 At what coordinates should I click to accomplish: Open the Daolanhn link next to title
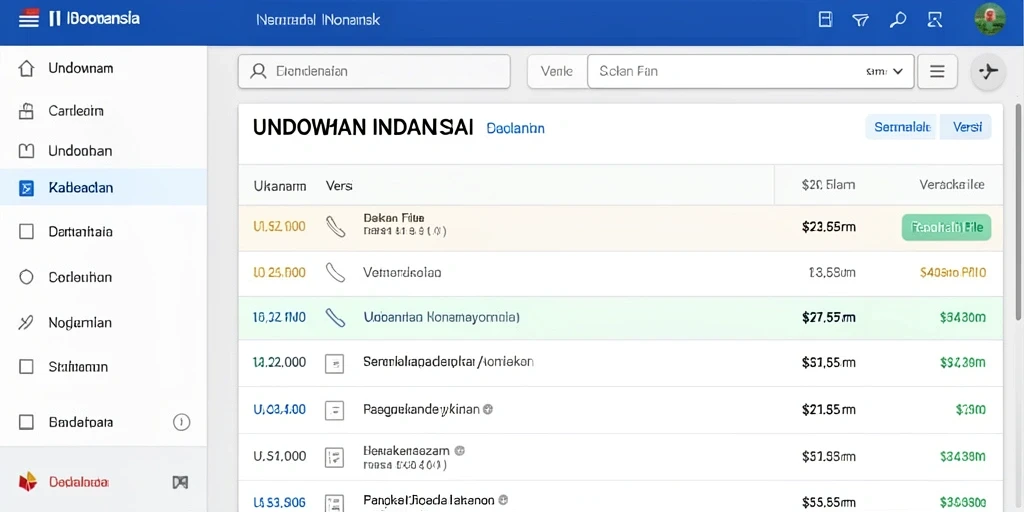tap(515, 129)
